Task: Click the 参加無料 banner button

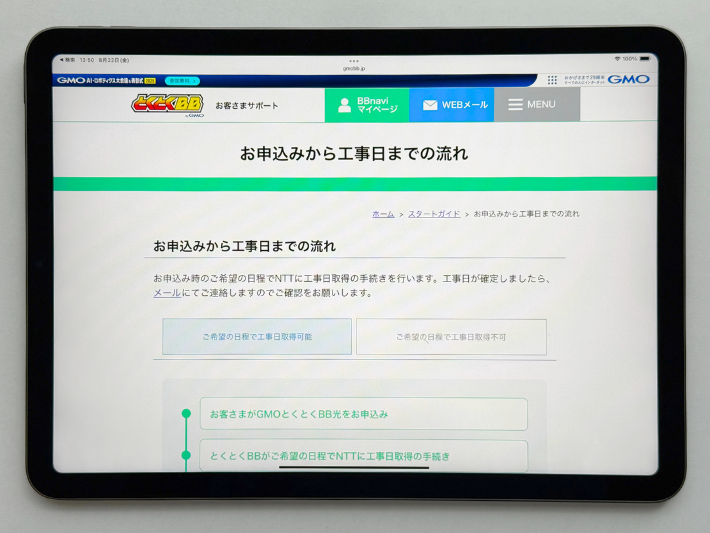Action: click(x=182, y=81)
